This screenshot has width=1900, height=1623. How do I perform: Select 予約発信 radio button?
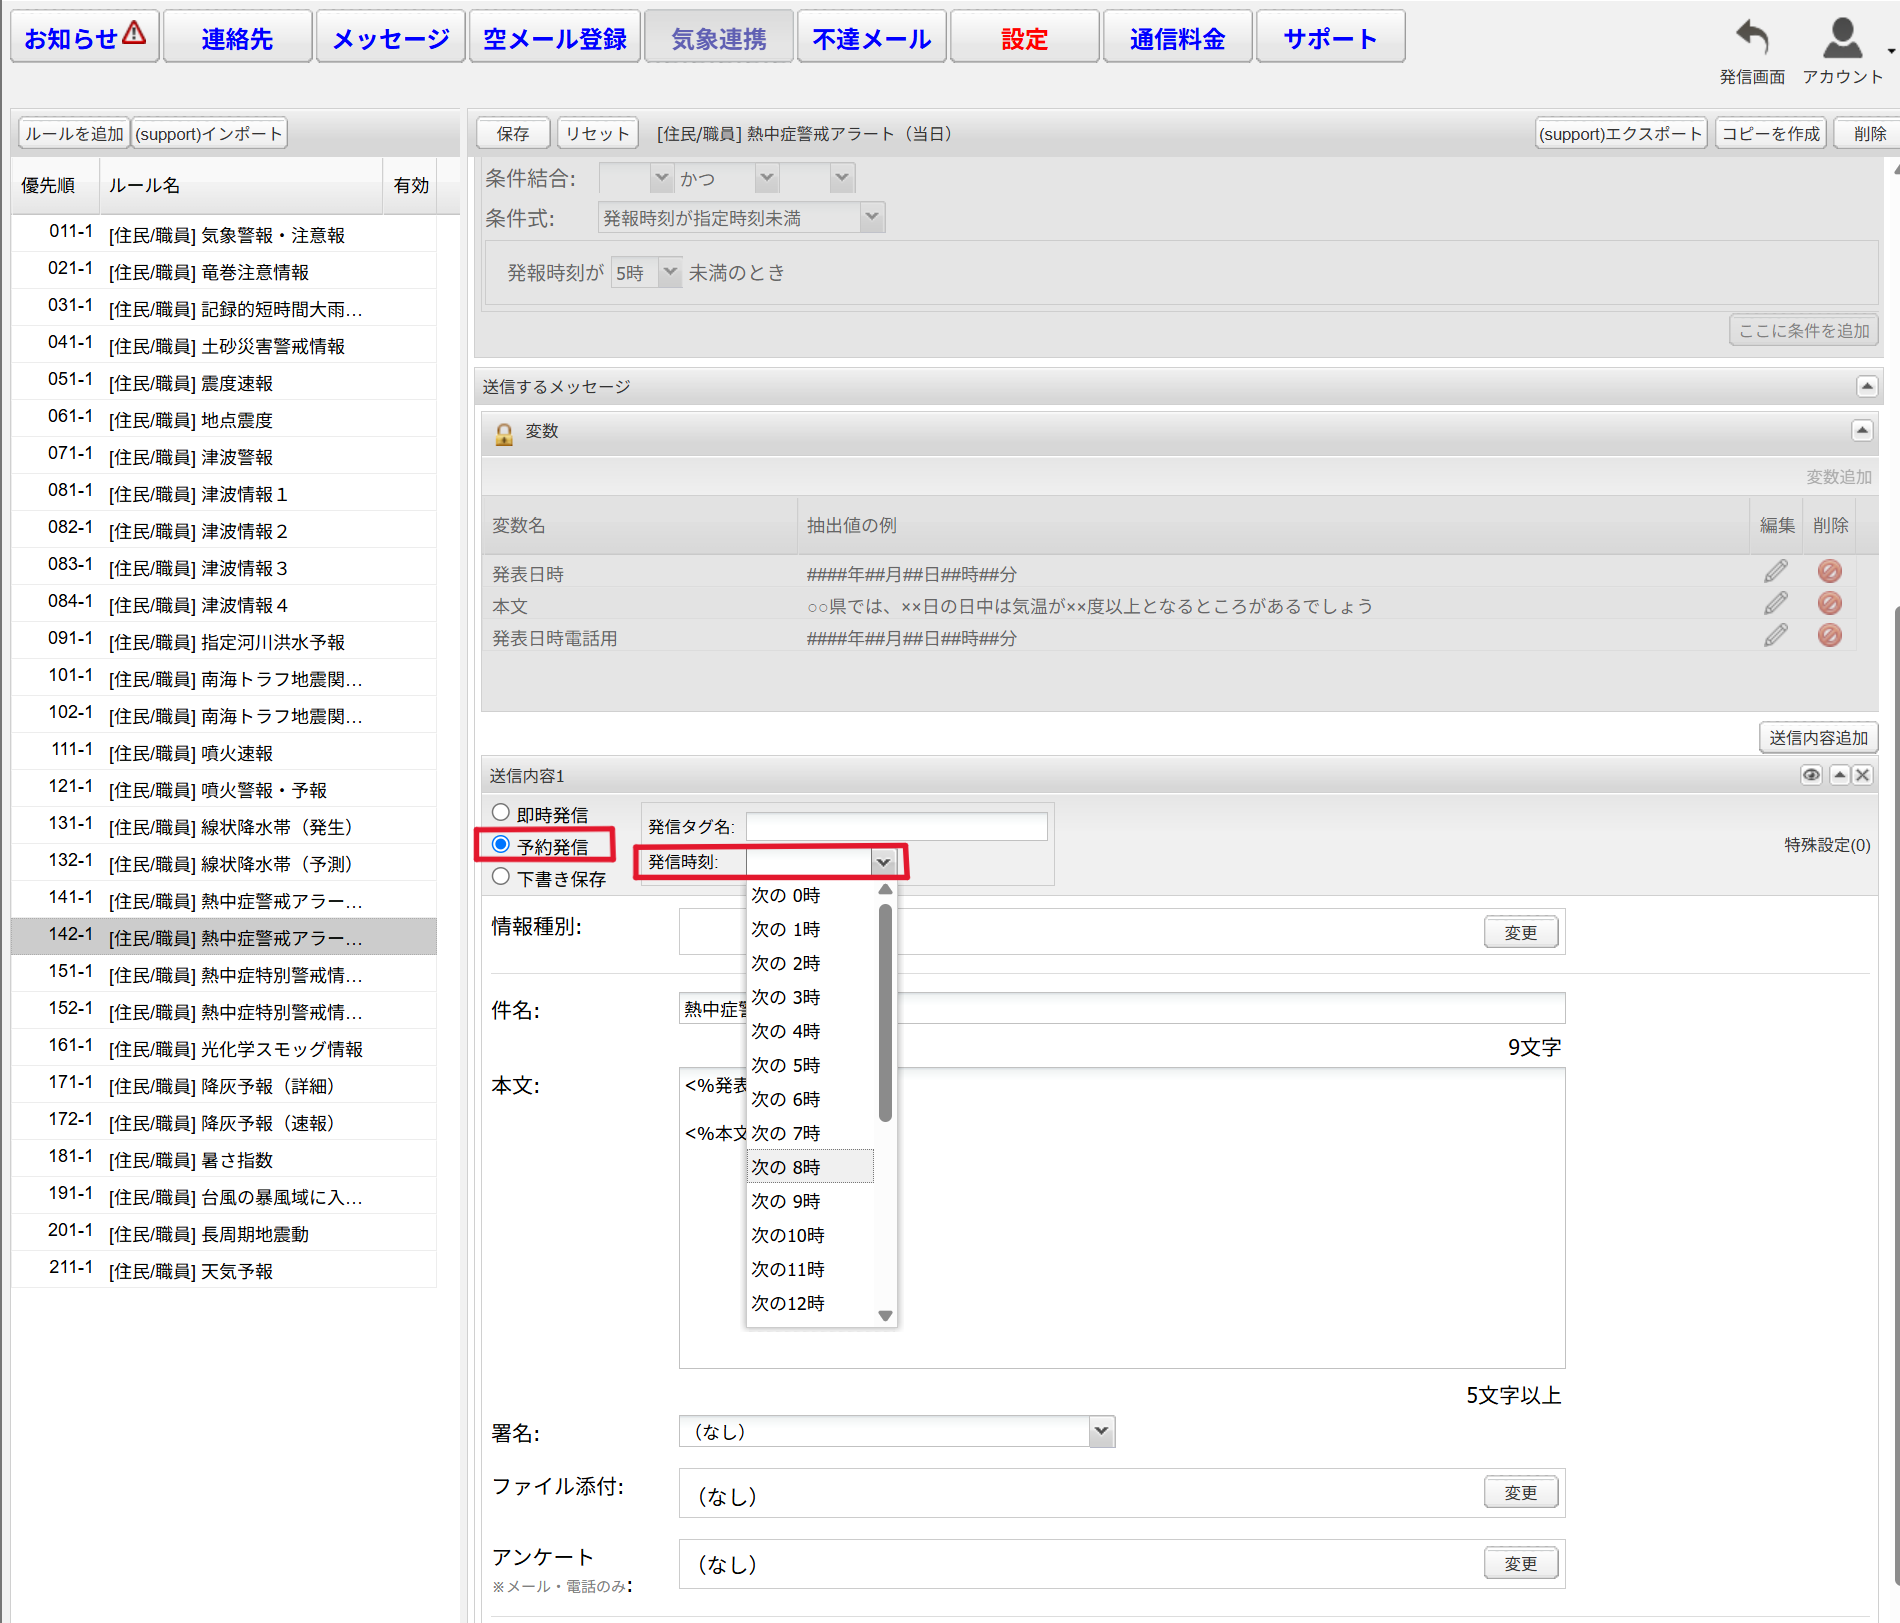[501, 845]
